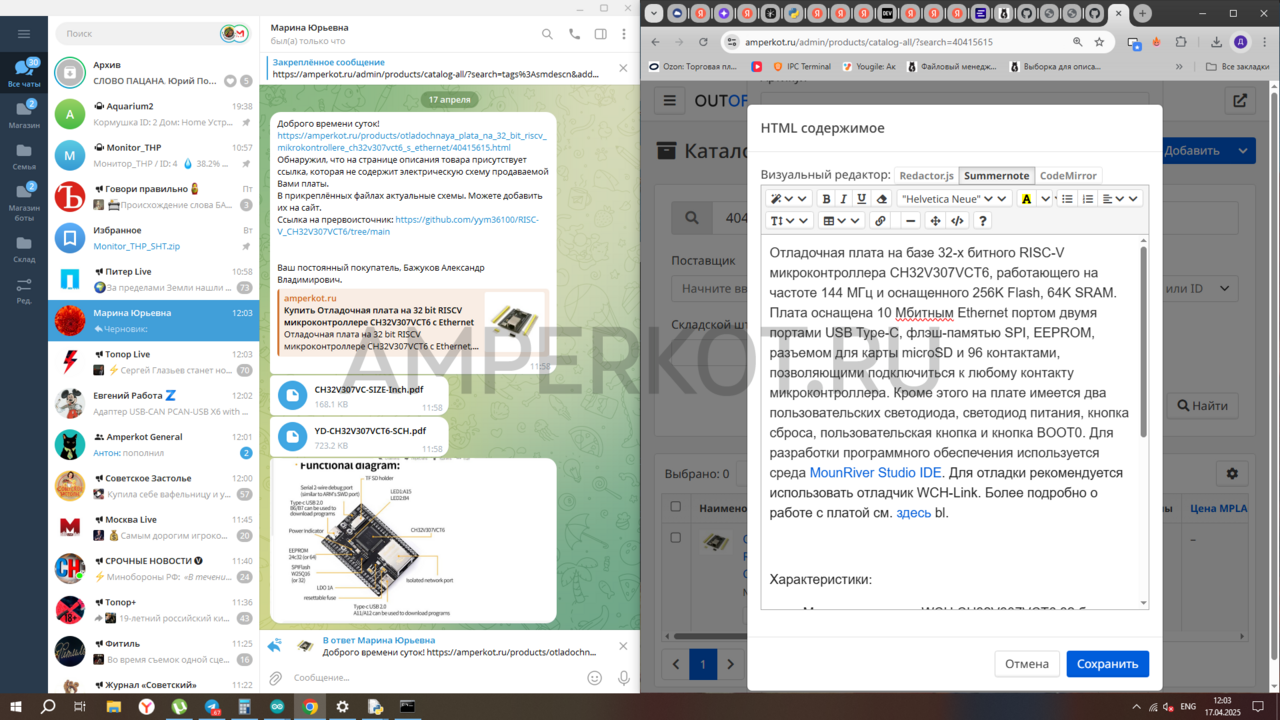The height and width of the screenshot is (720, 1280).
Task: Click the HTML editor vertical scrollbar
Action: [1143, 340]
